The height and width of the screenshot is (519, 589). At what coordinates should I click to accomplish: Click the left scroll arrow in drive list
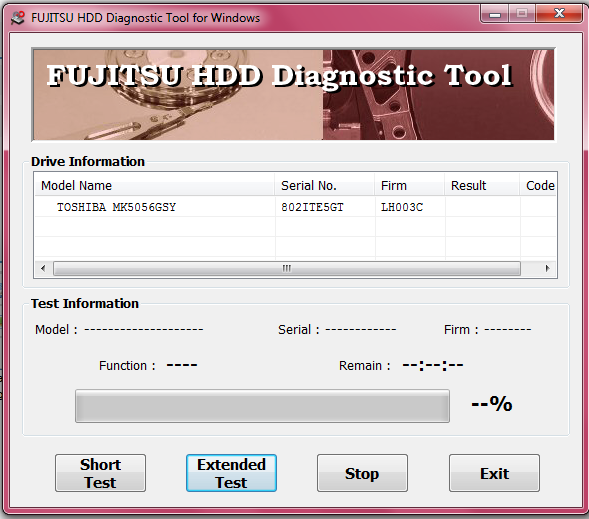tap(43, 268)
